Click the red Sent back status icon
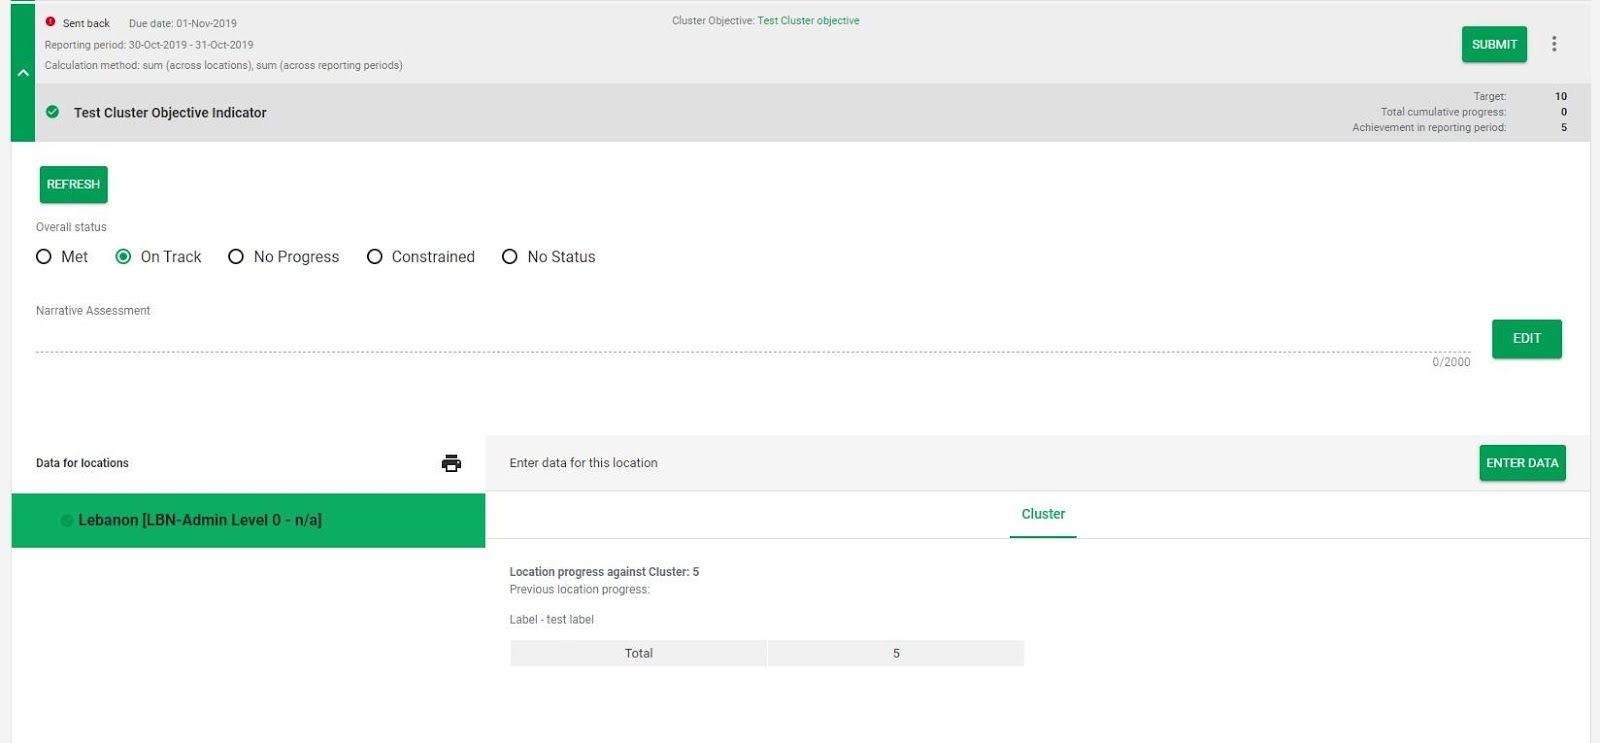1600x743 pixels. [x=50, y=22]
